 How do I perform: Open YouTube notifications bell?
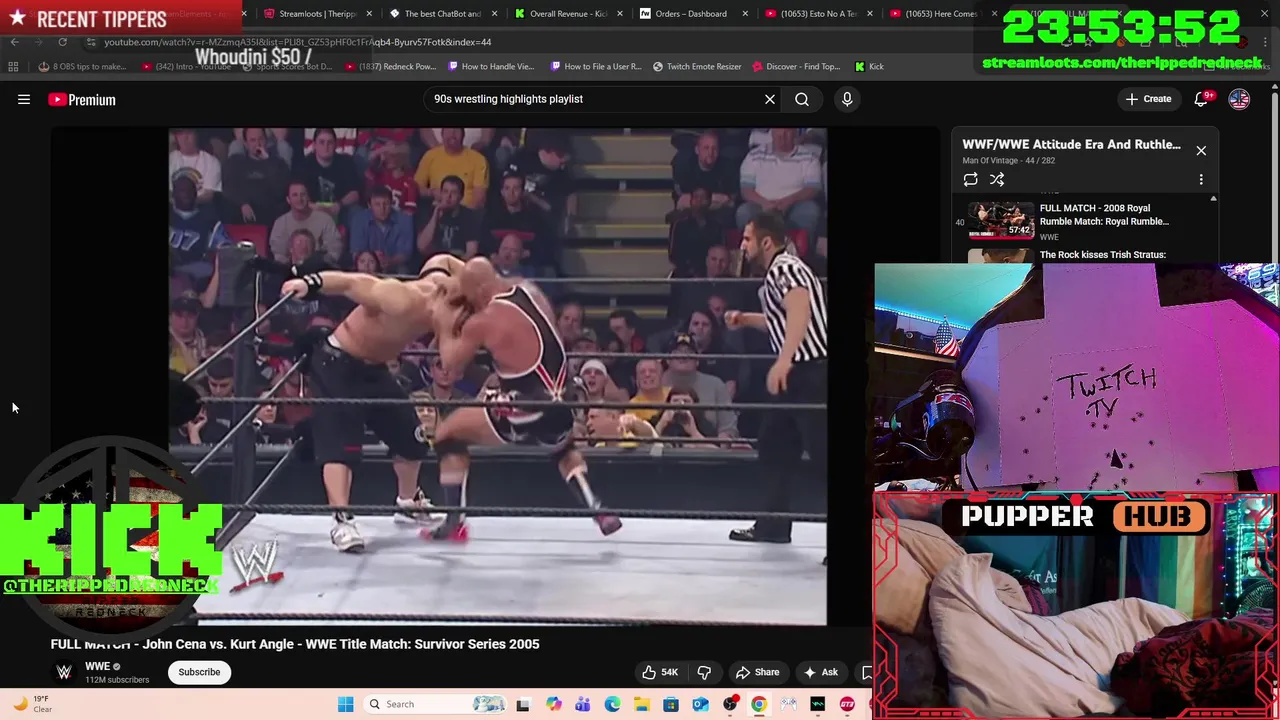pyautogui.click(x=1202, y=99)
